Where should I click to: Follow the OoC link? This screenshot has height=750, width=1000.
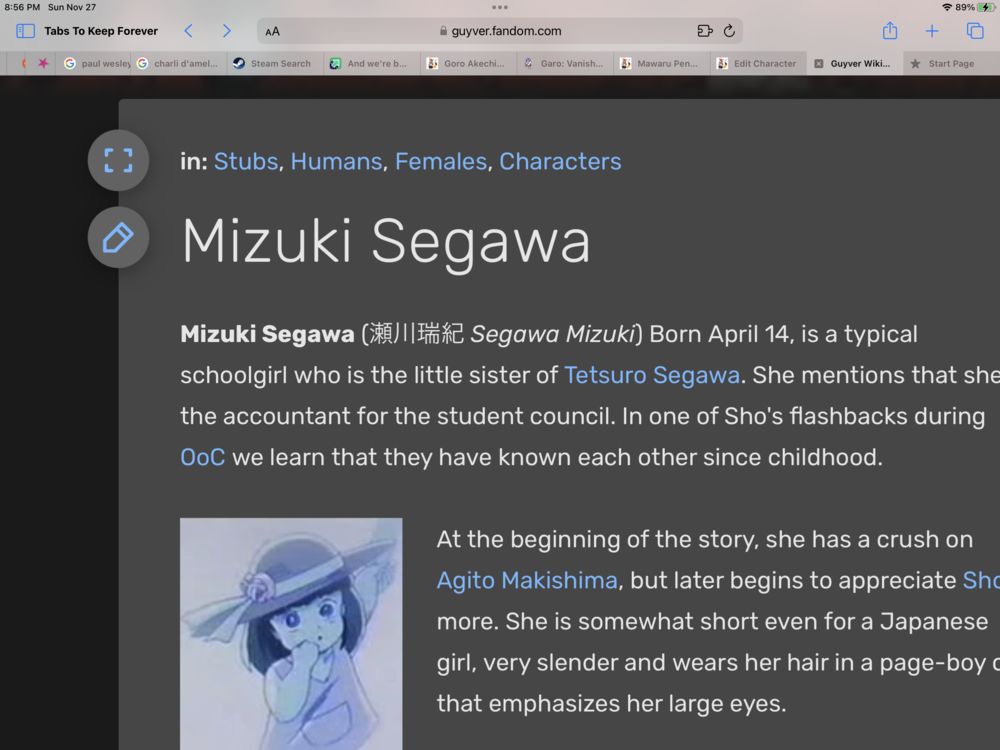pyautogui.click(x=202, y=457)
